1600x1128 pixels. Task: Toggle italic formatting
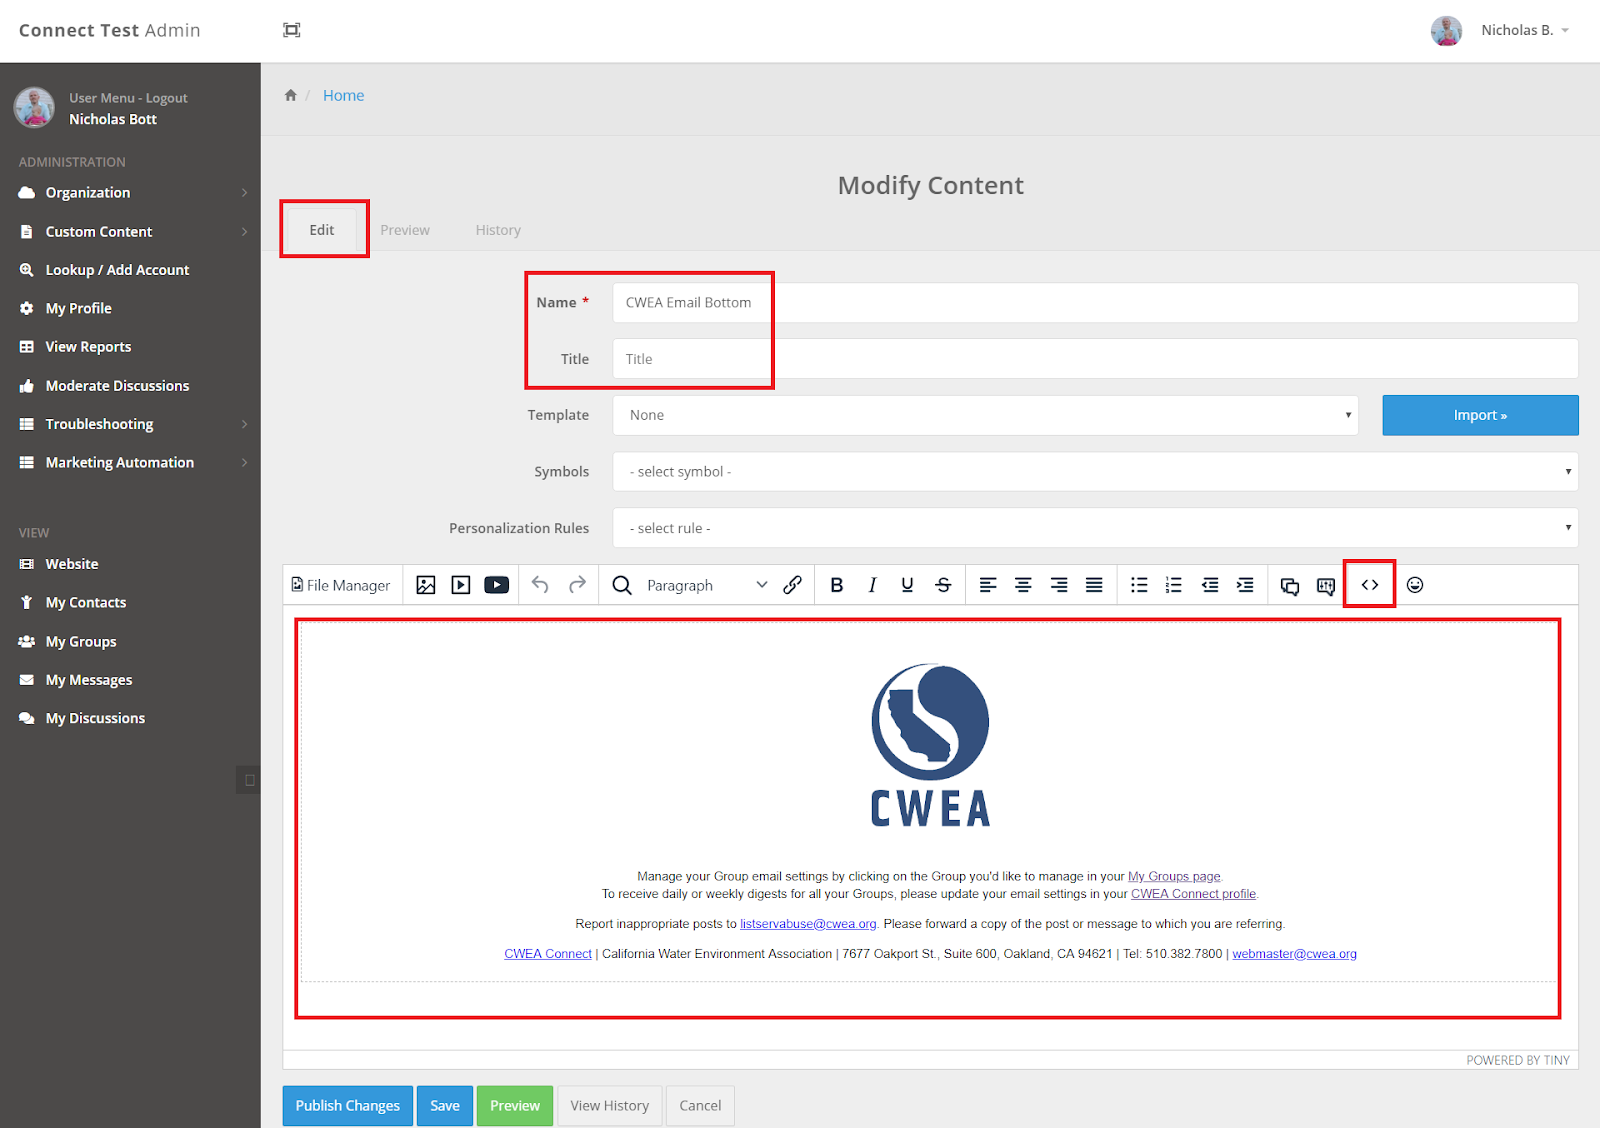pyautogui.click(x=872, y=585)
